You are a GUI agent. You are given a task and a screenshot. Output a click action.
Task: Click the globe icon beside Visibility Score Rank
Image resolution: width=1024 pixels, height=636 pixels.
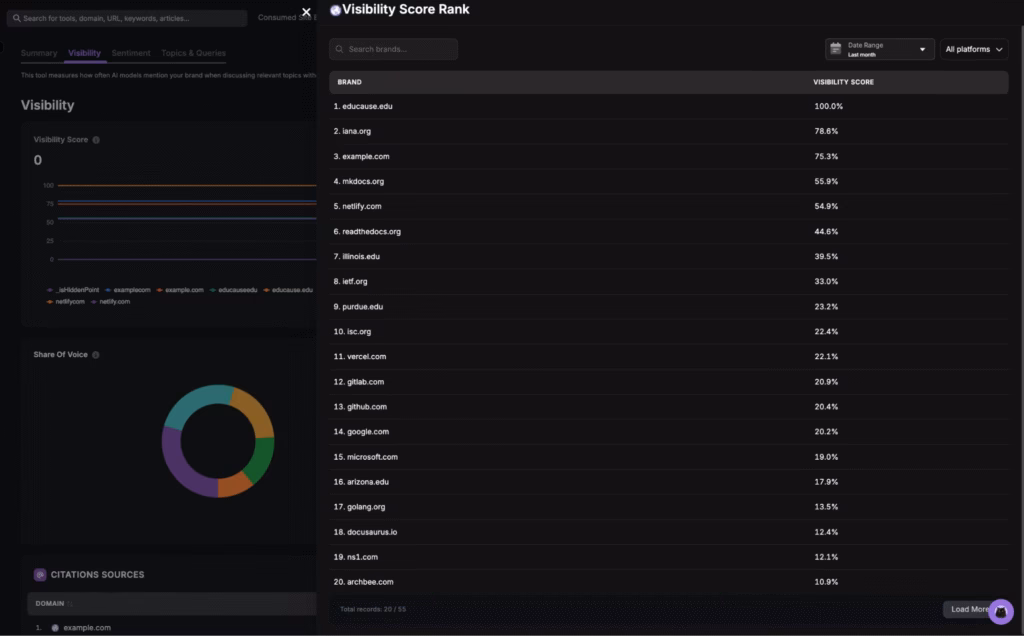(x=335, y=10)
